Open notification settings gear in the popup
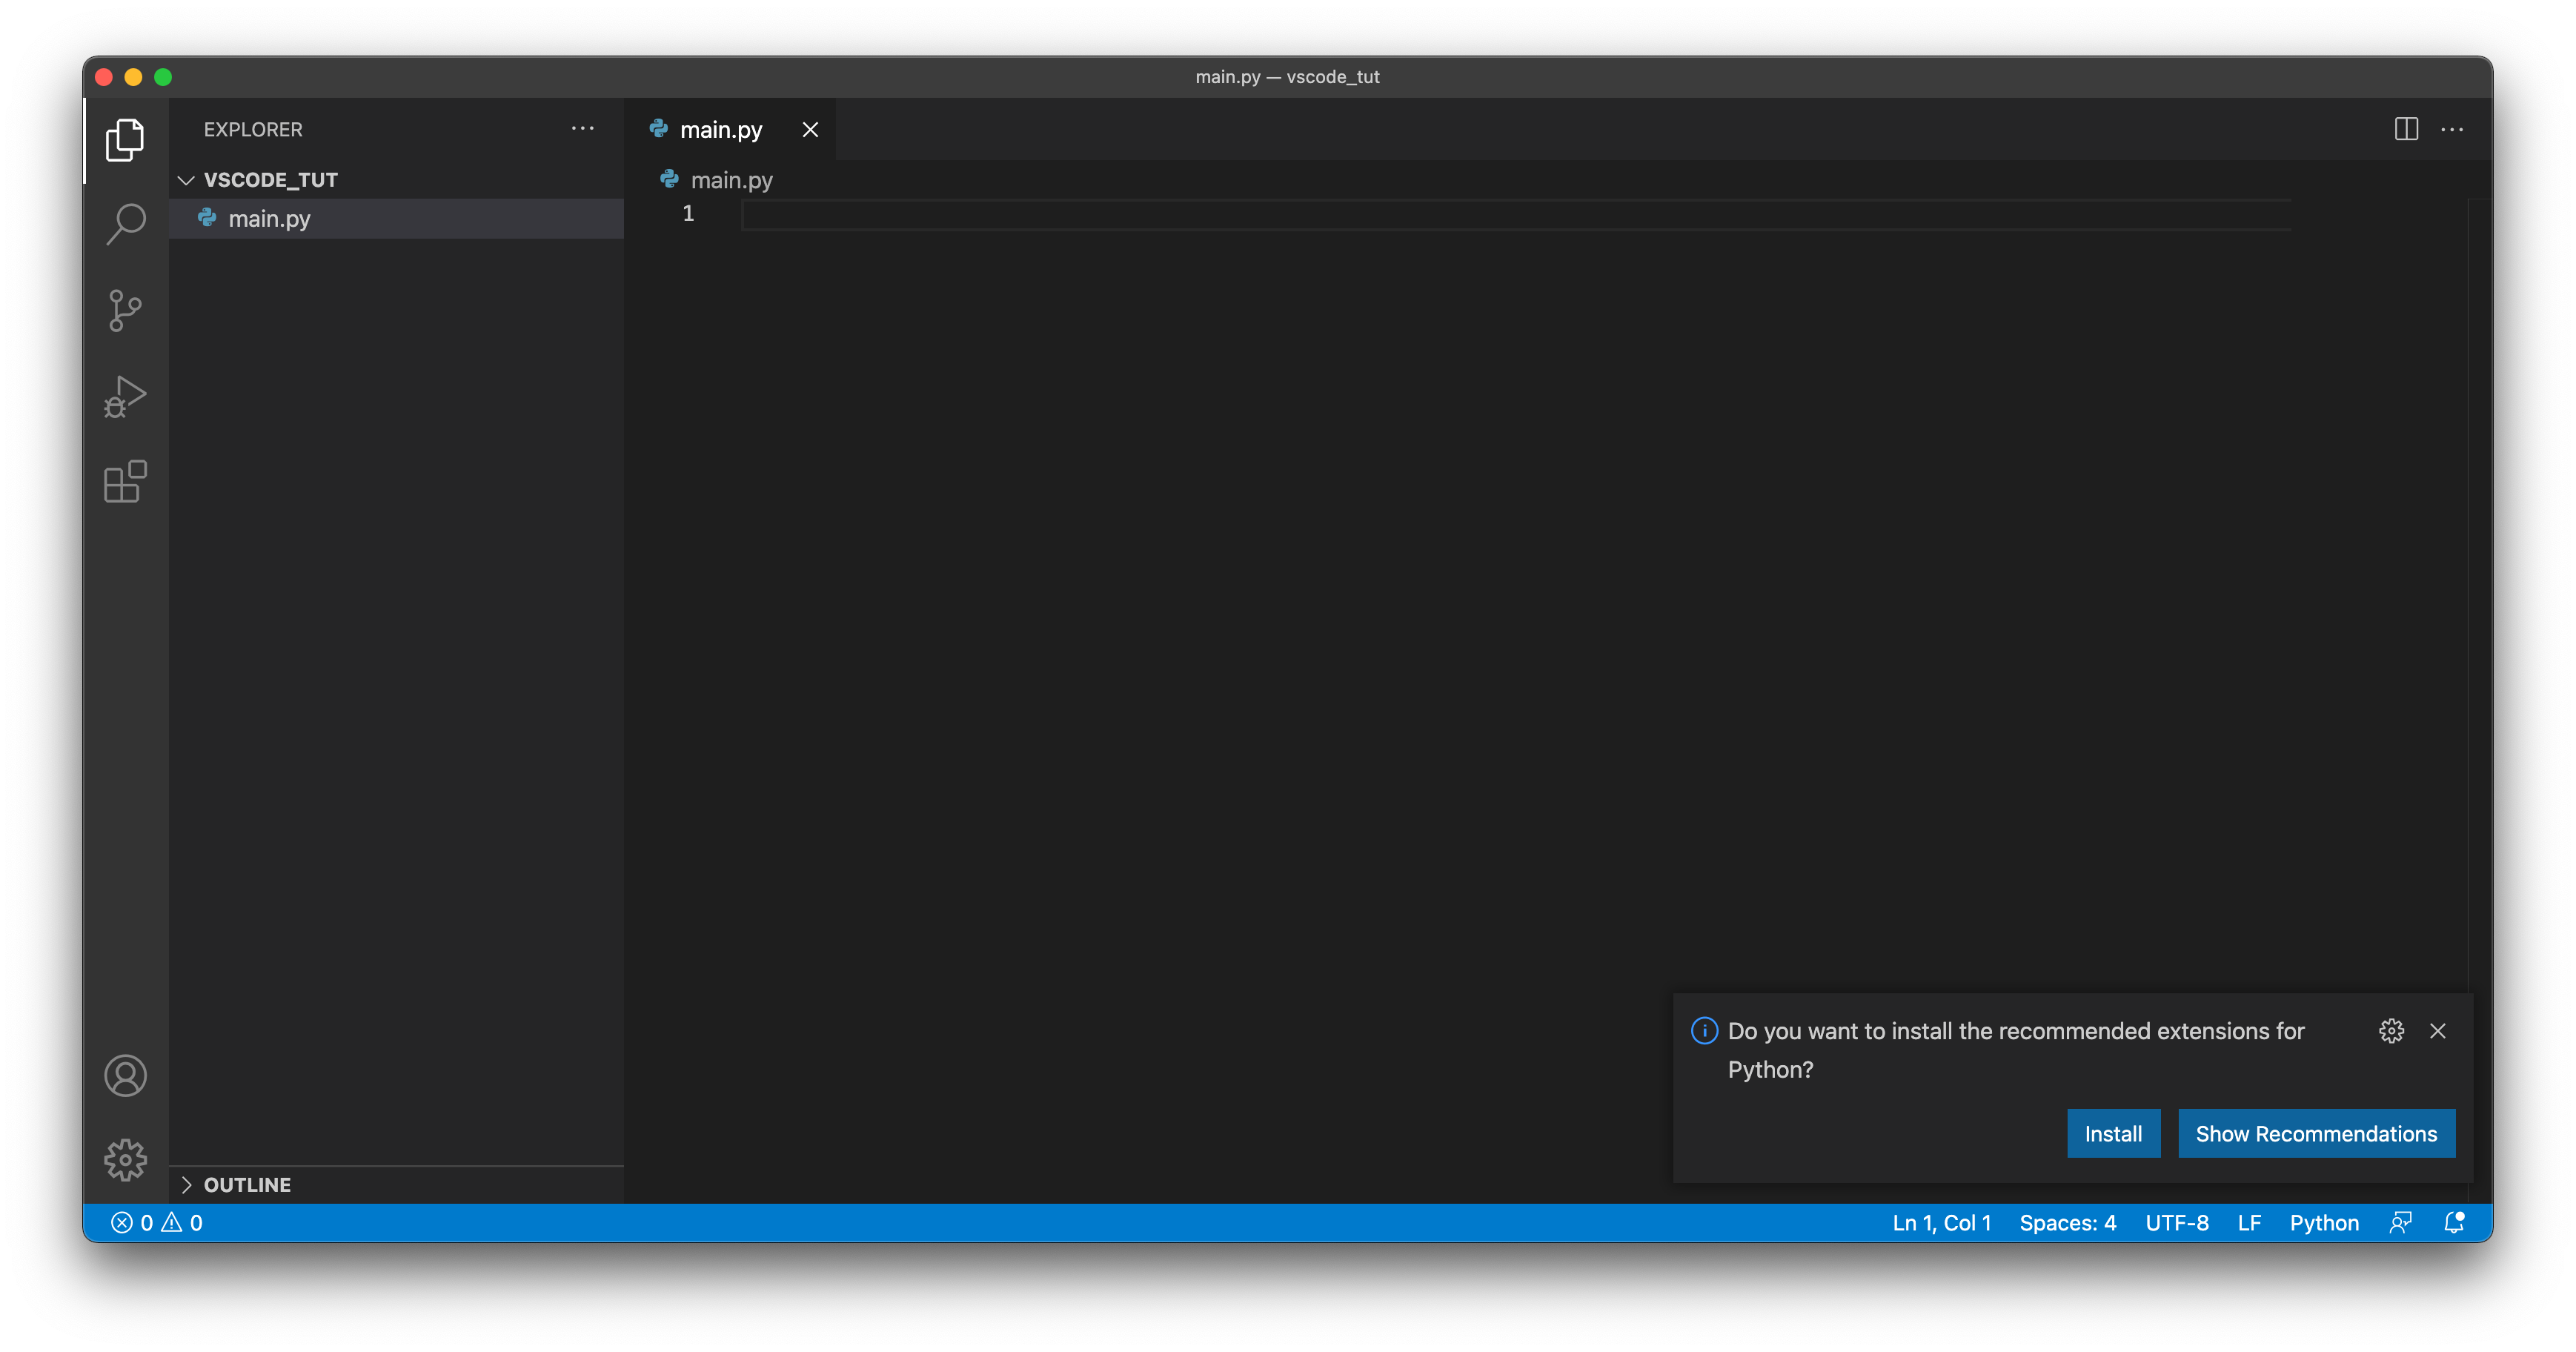 [2391, 1031]
